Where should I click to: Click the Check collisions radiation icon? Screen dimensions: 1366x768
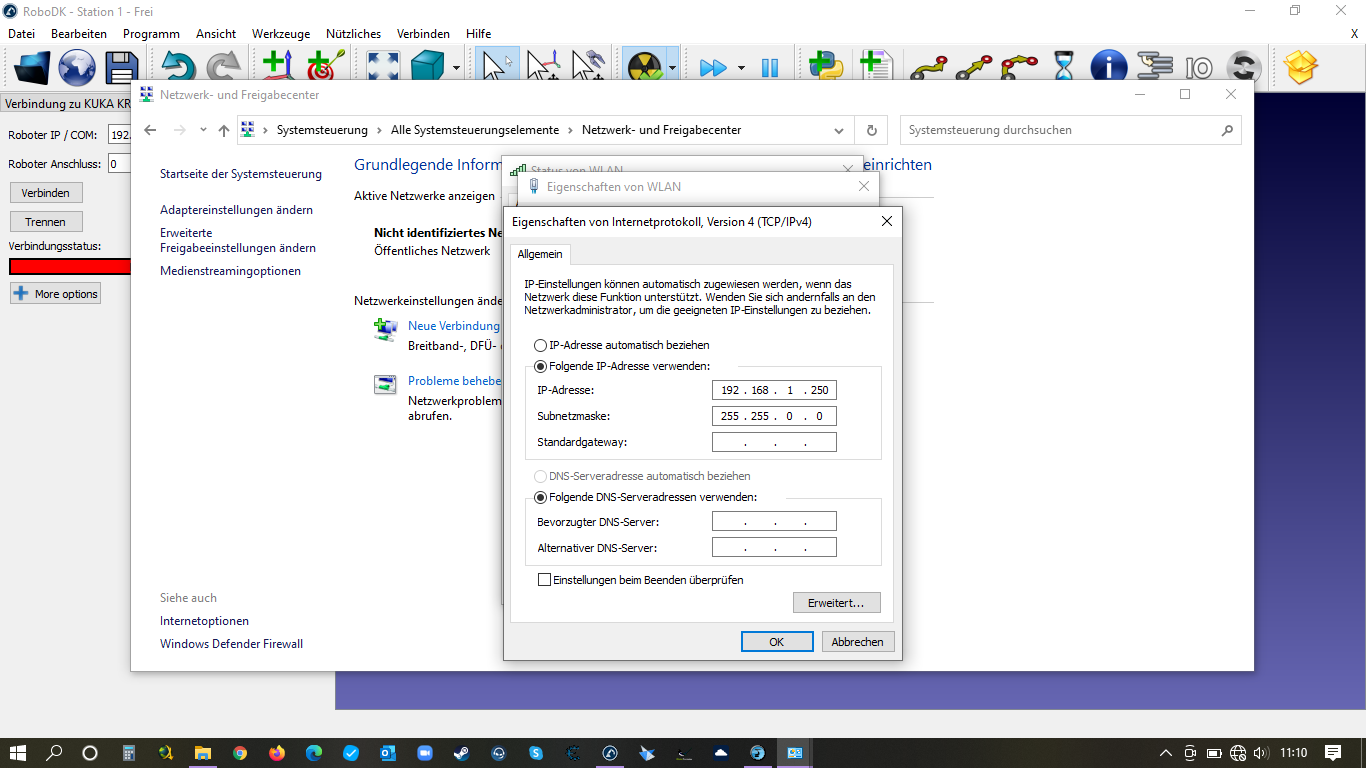coord(643,68)
